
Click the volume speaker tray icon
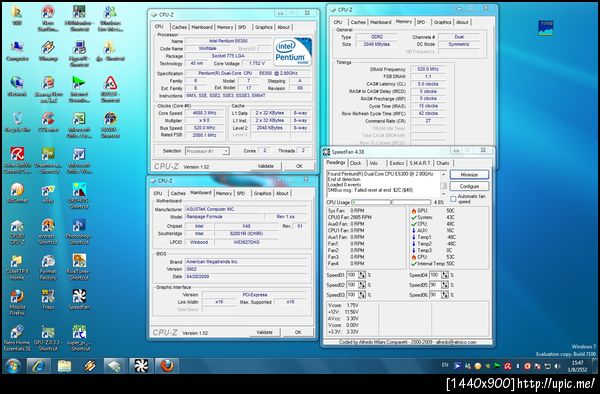click(557, 366)
